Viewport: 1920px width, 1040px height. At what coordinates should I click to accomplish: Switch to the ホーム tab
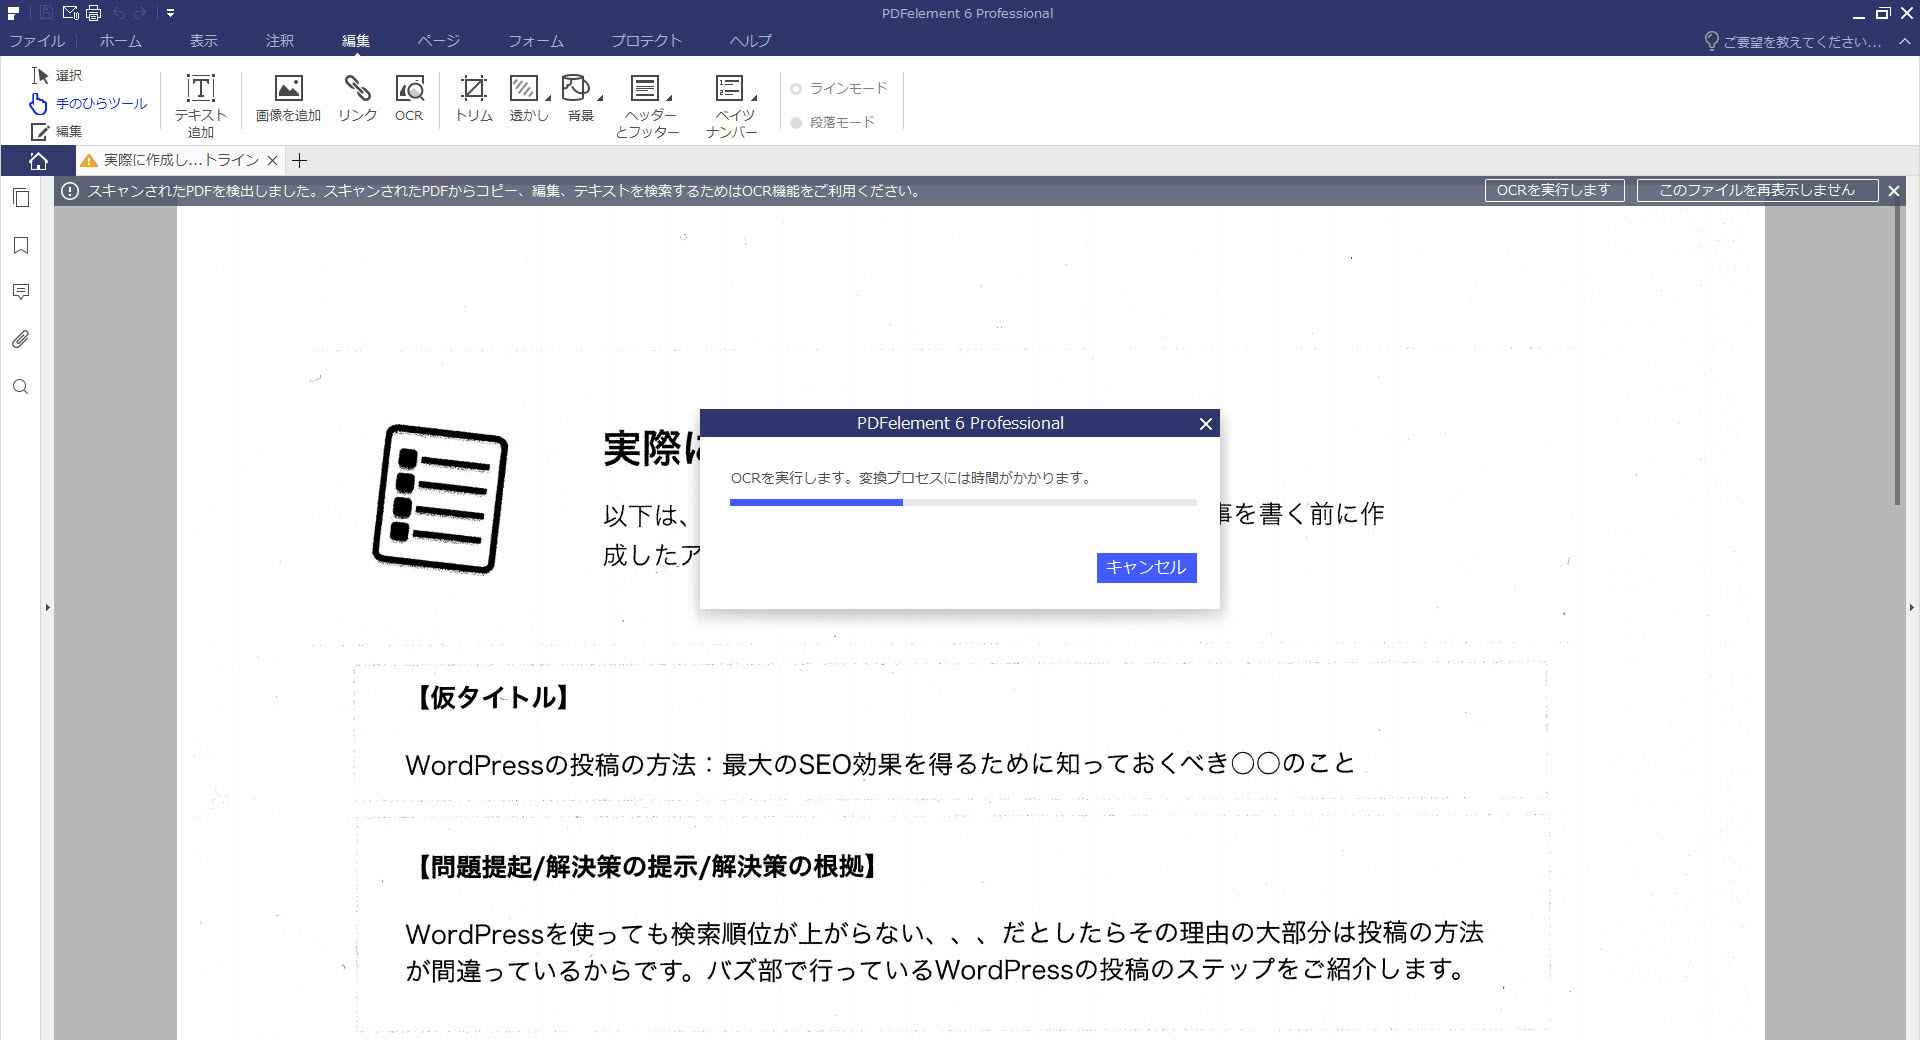pos(120,41)
